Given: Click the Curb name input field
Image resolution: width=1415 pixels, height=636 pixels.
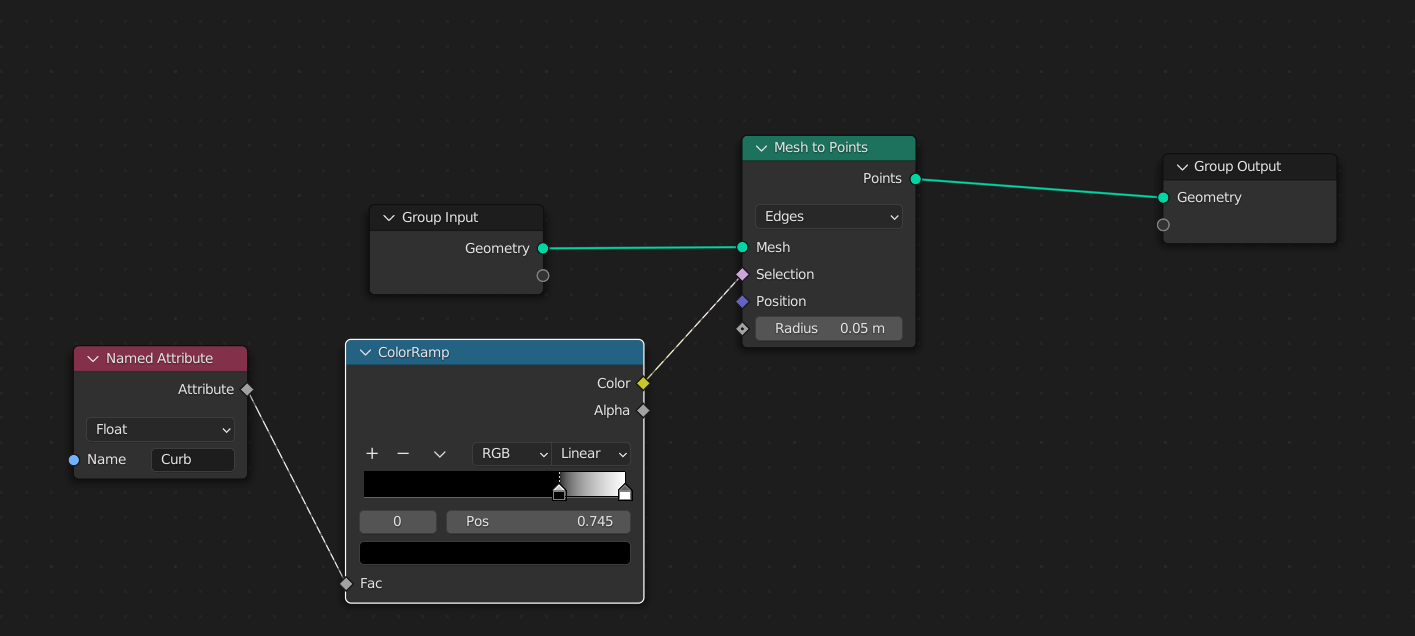Looking at the screenshot, I should pos(192,459).
